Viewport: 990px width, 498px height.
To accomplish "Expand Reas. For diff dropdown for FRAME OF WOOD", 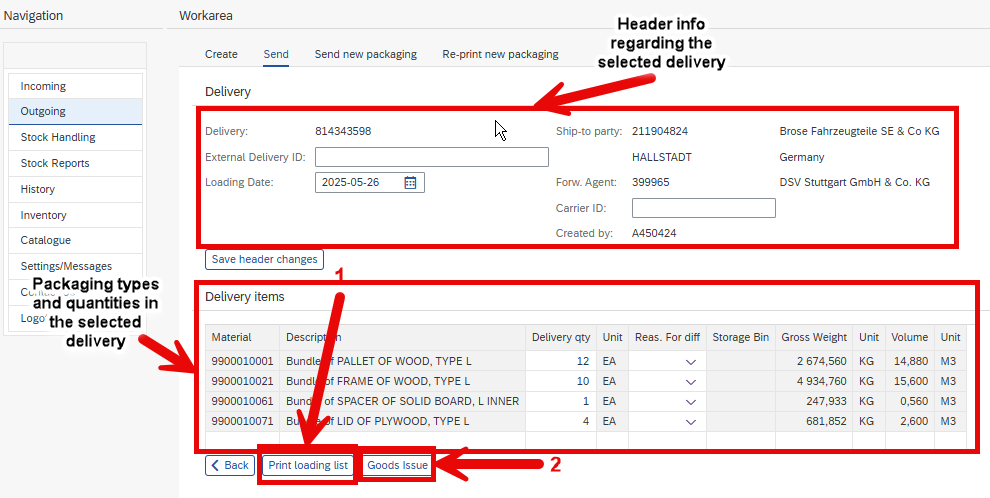I will [x=691, y=382].
